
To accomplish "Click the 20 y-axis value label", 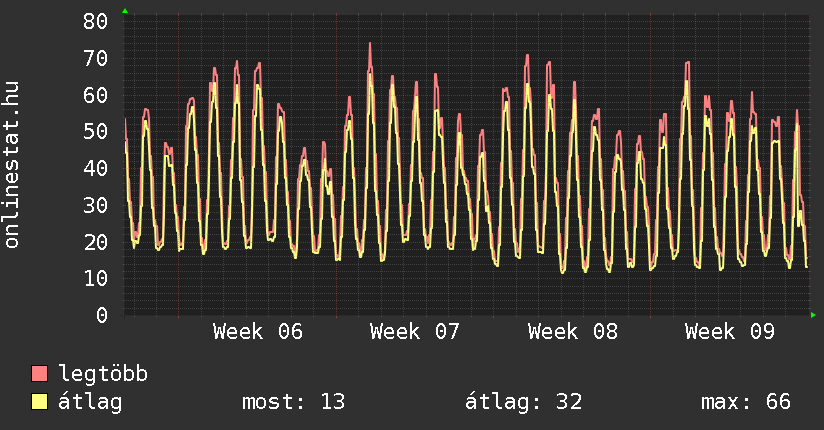I will click(95, 242).
